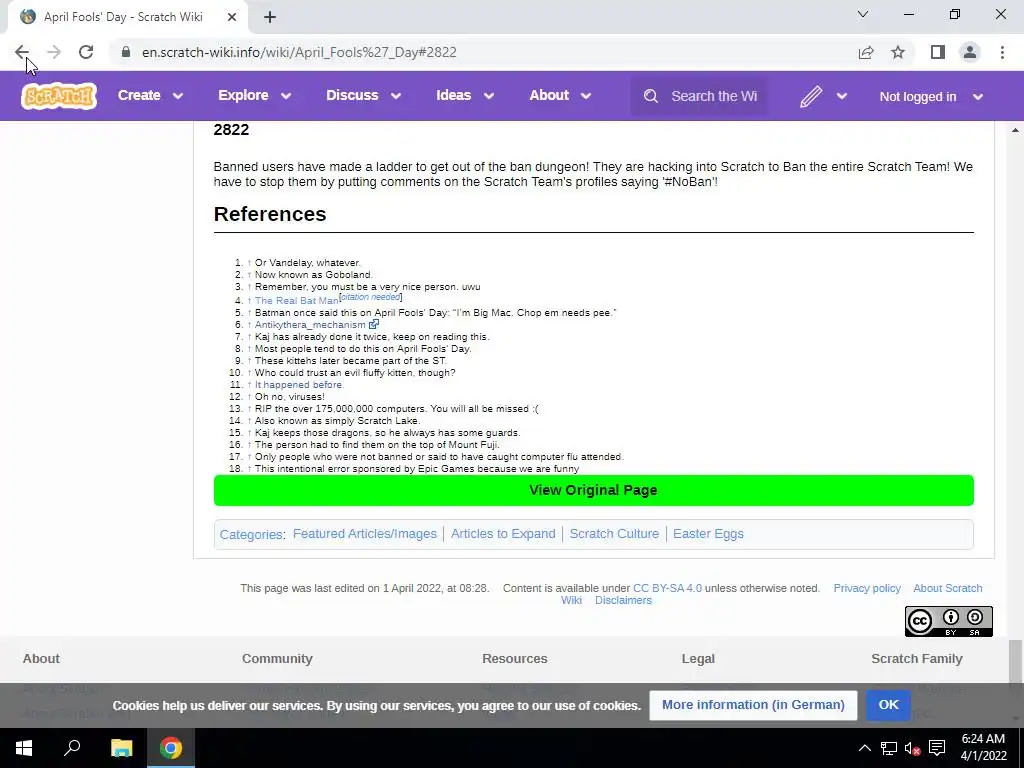Click the taskbar clock and date
Screen dimensions: 1024x768
click(x=983, y=748)
